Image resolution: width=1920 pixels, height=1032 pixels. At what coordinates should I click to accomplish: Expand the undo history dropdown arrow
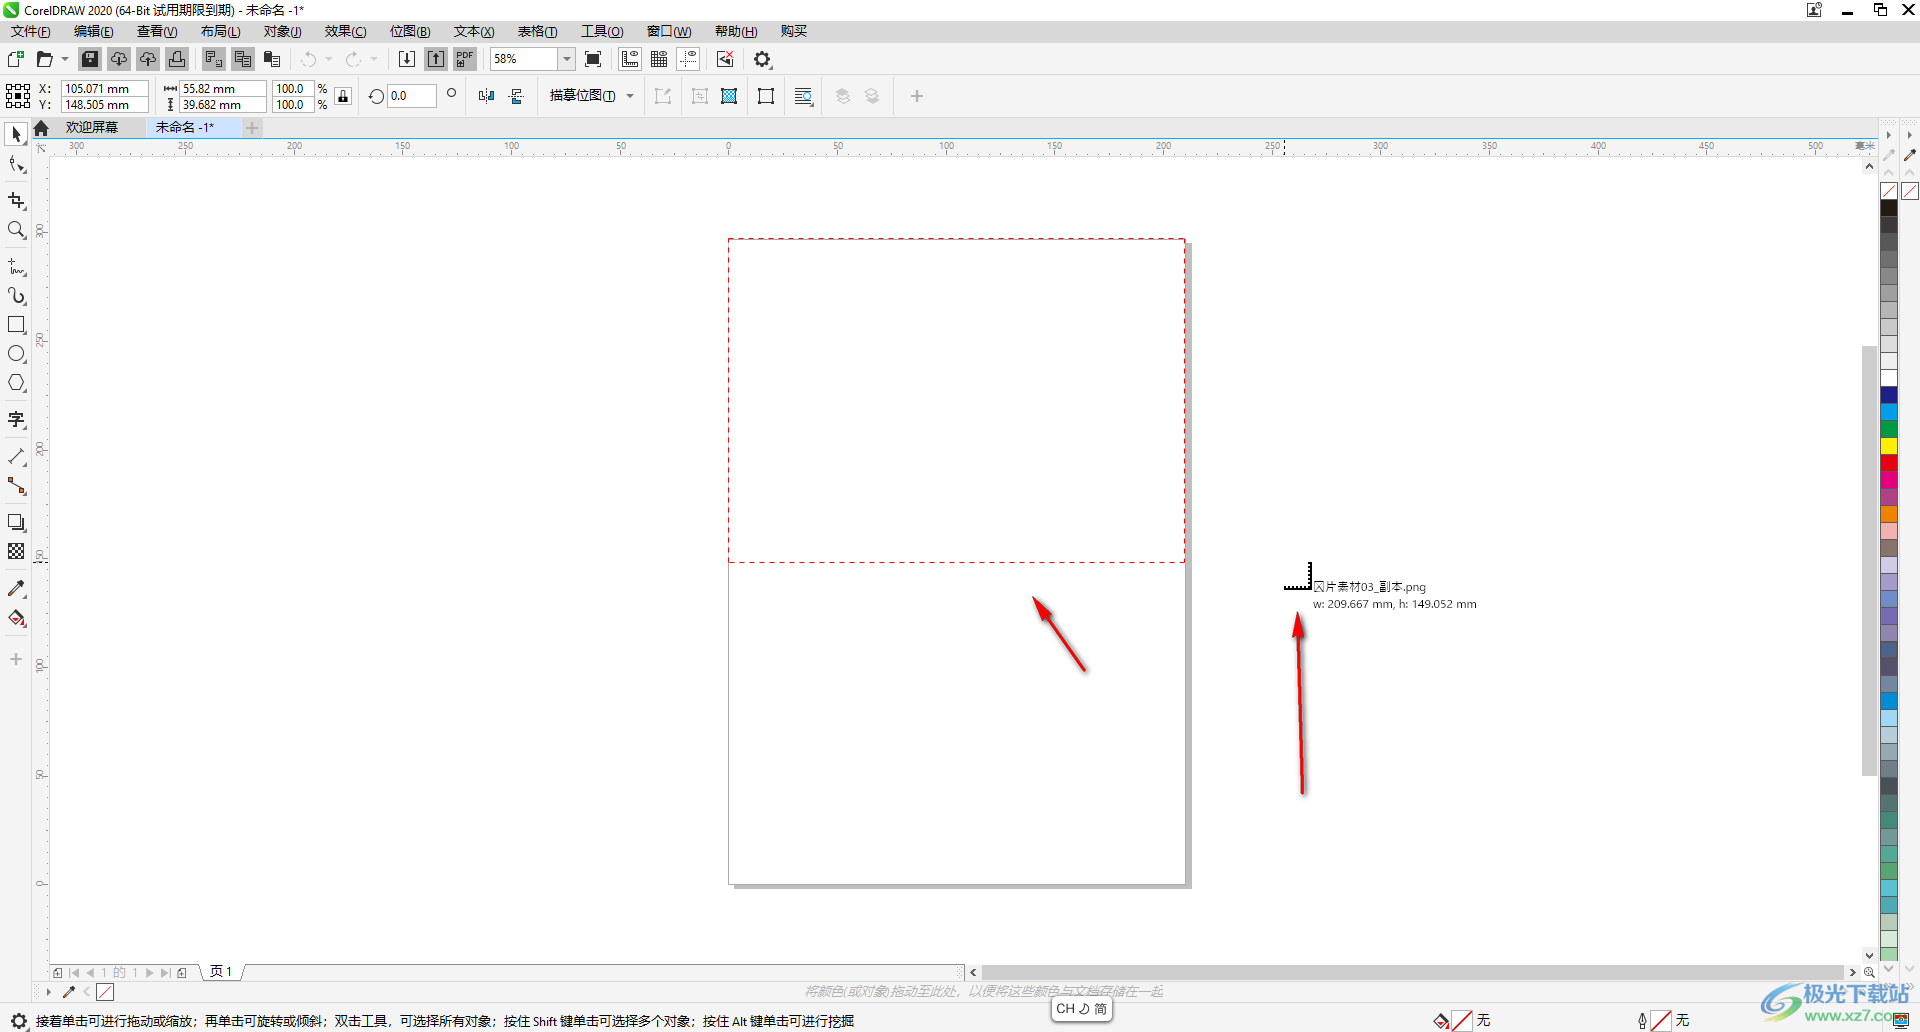point(329,59)
